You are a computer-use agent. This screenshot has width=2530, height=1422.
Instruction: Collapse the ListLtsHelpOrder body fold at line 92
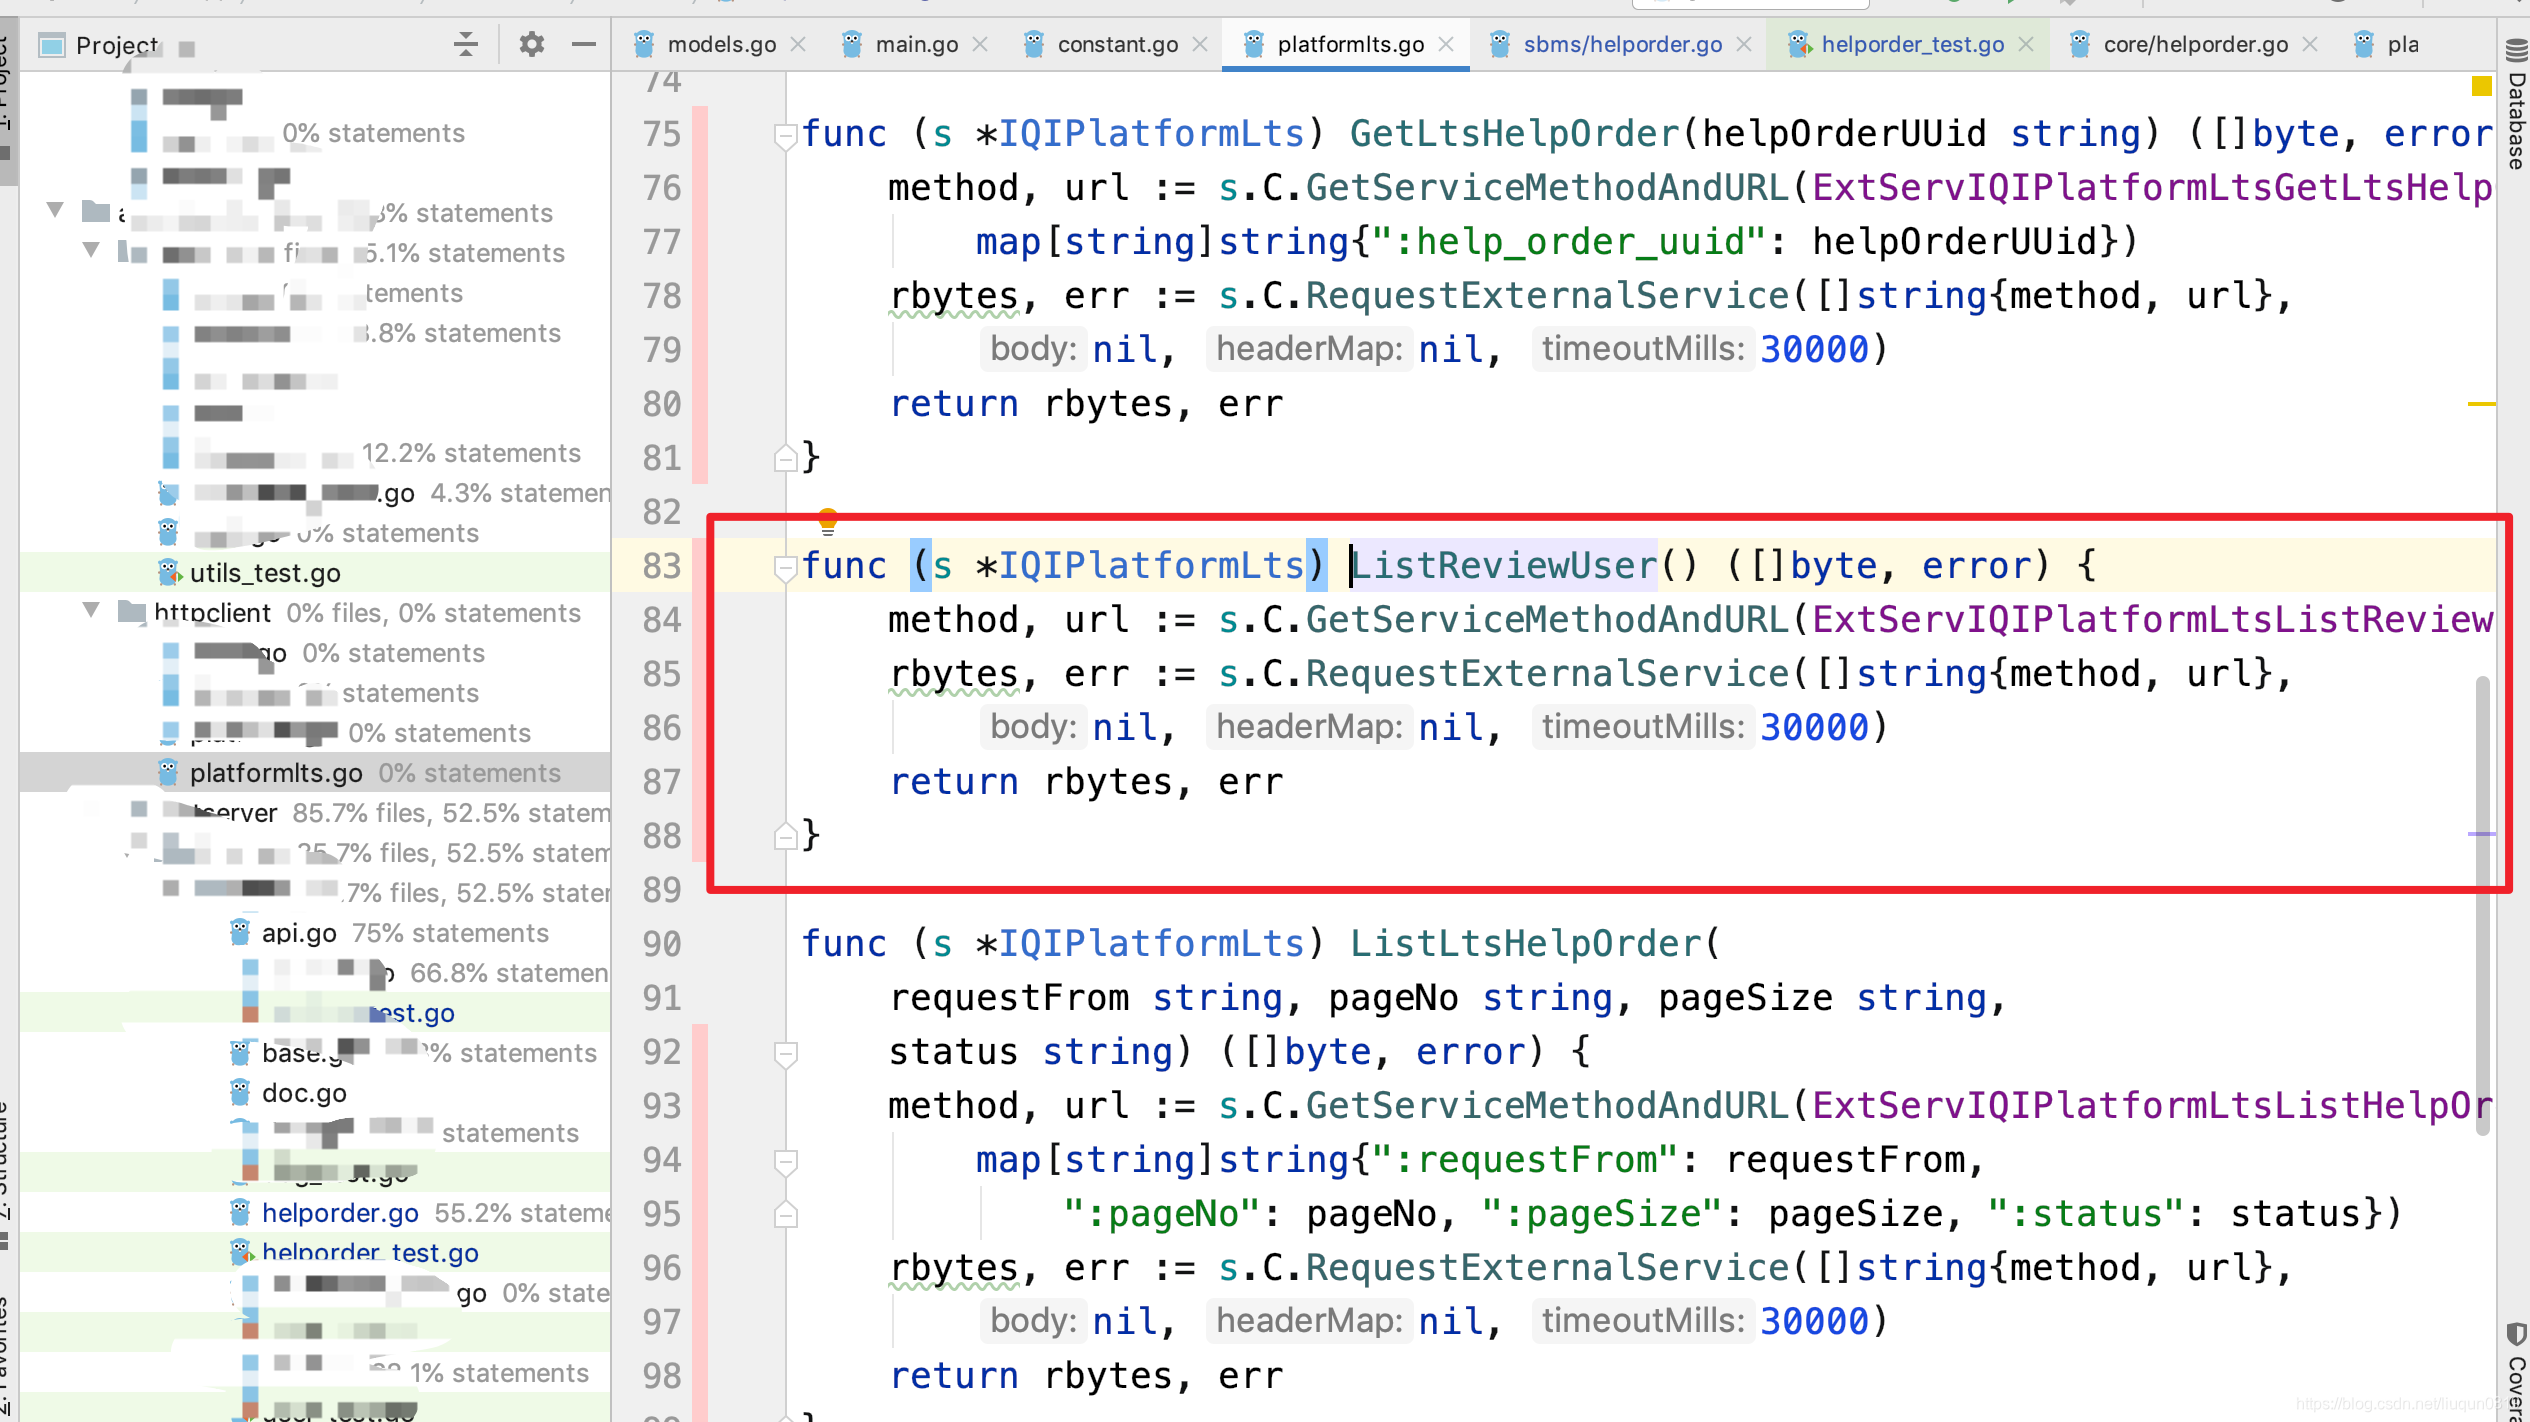click(785, 1053)
